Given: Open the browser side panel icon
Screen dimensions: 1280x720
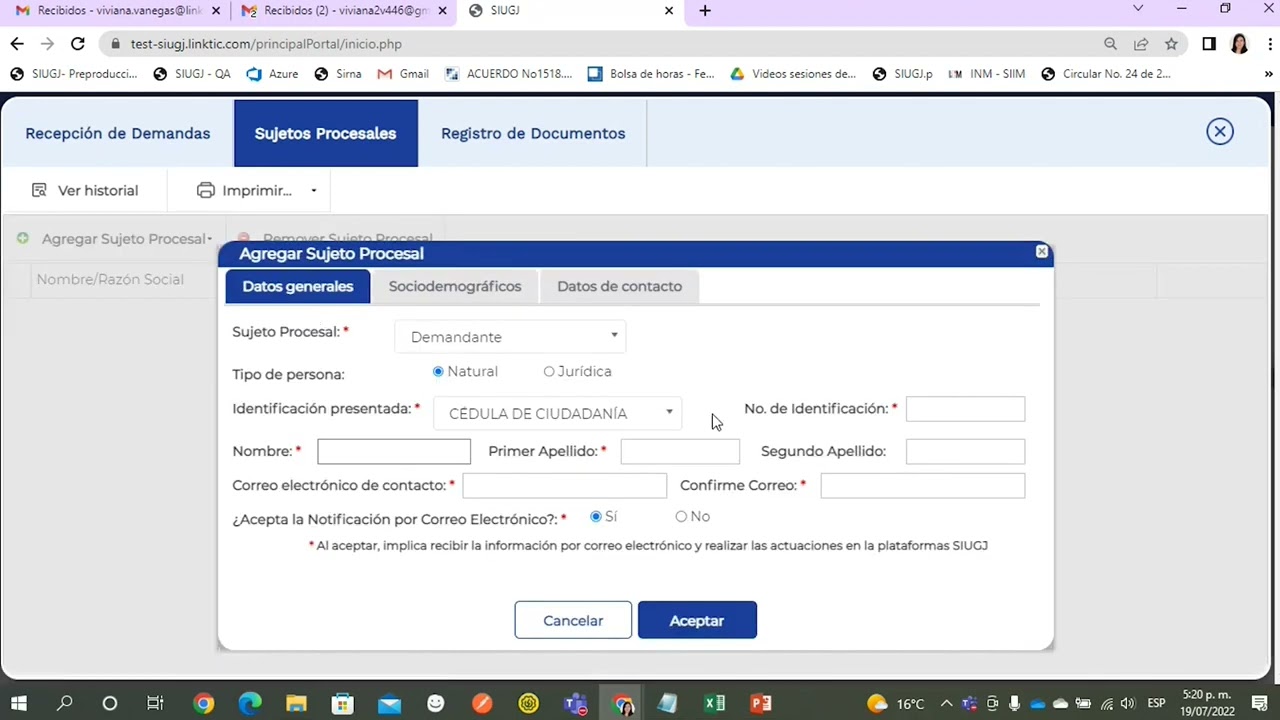Looking at the screenshot, I should [1209, 44].
